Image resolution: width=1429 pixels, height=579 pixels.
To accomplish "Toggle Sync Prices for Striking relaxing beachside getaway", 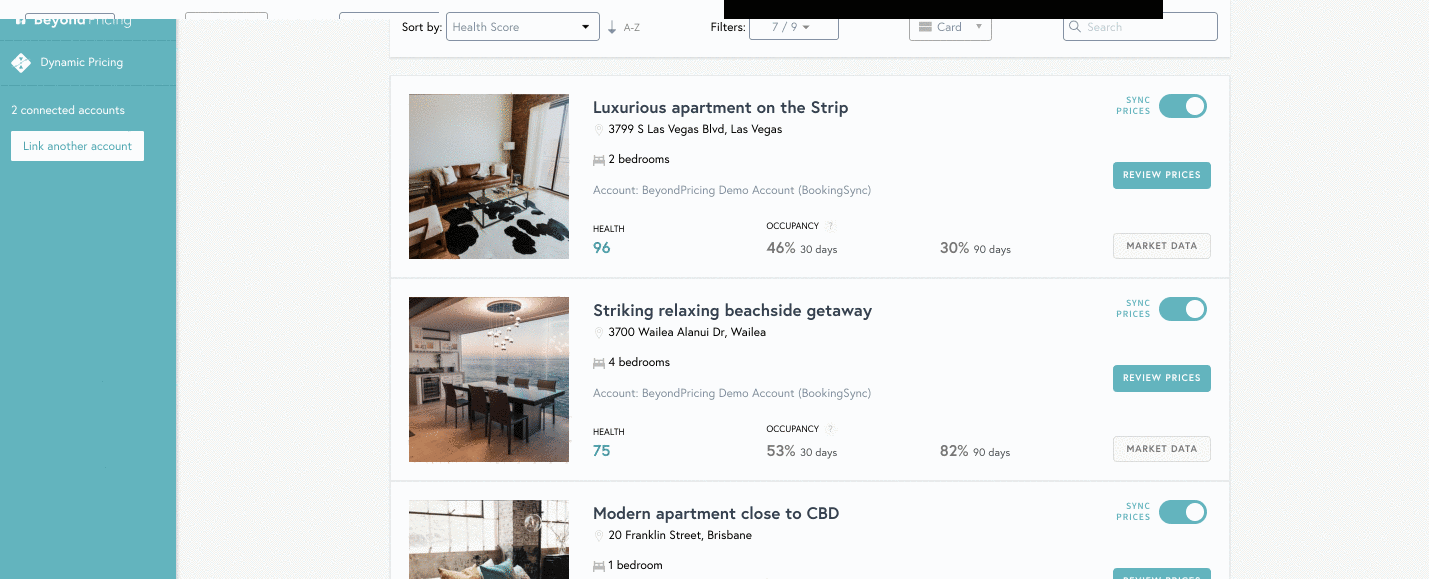I will (1183, 309).
